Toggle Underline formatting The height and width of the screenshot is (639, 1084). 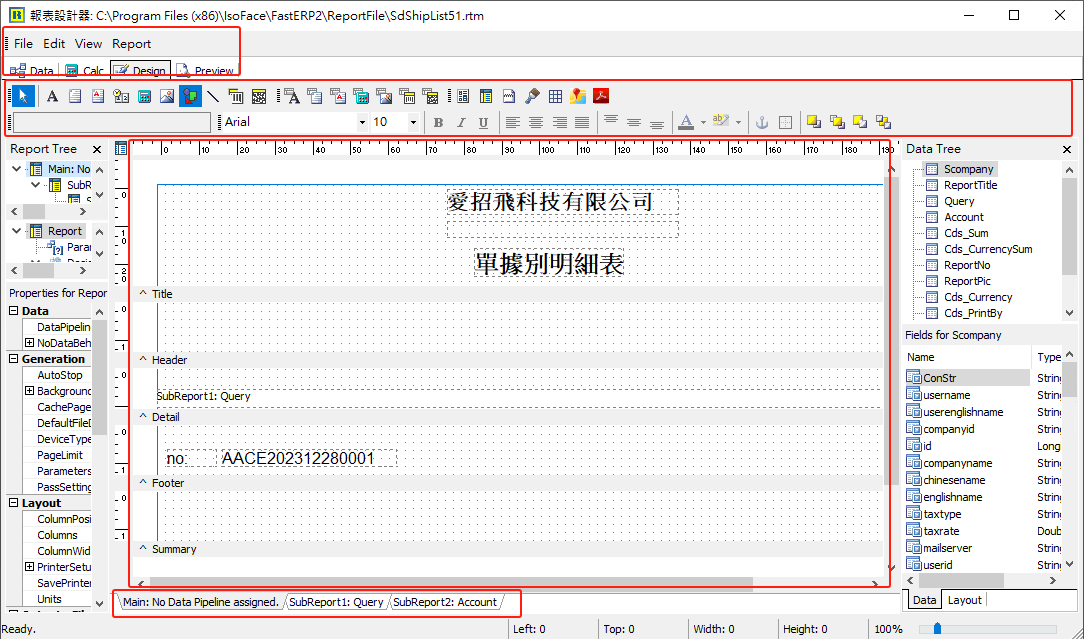(483, 122)
